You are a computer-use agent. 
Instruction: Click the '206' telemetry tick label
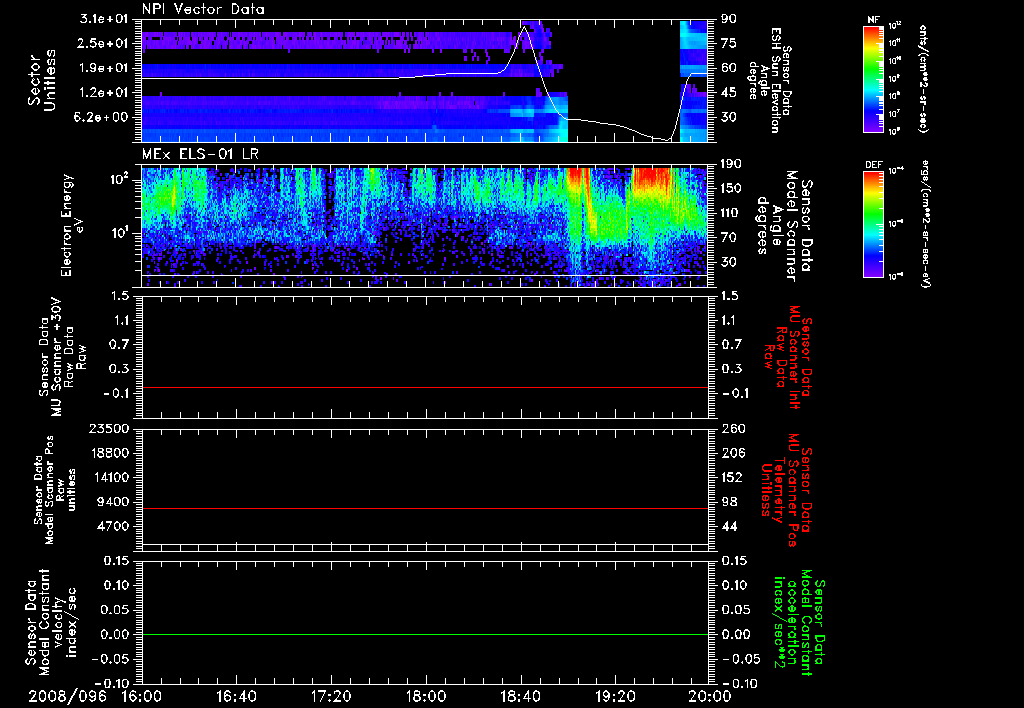pos(732,453)
